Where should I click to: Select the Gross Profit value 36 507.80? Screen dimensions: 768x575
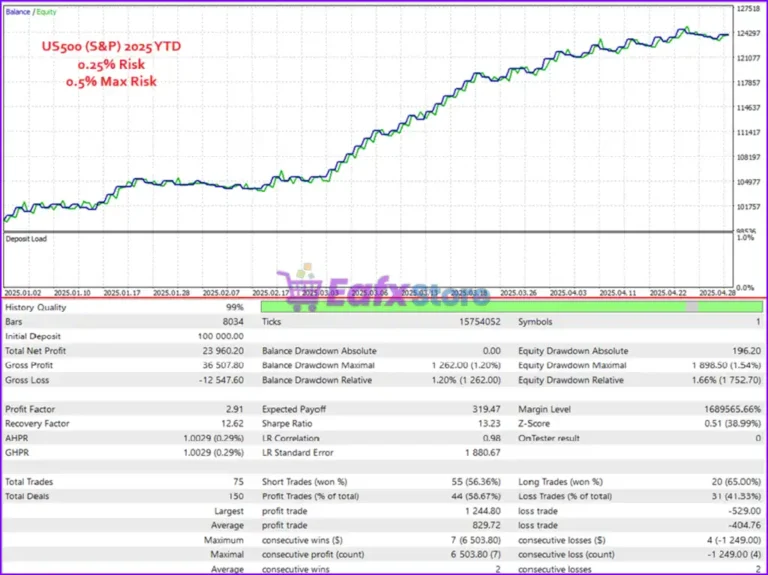pos(223,365)
